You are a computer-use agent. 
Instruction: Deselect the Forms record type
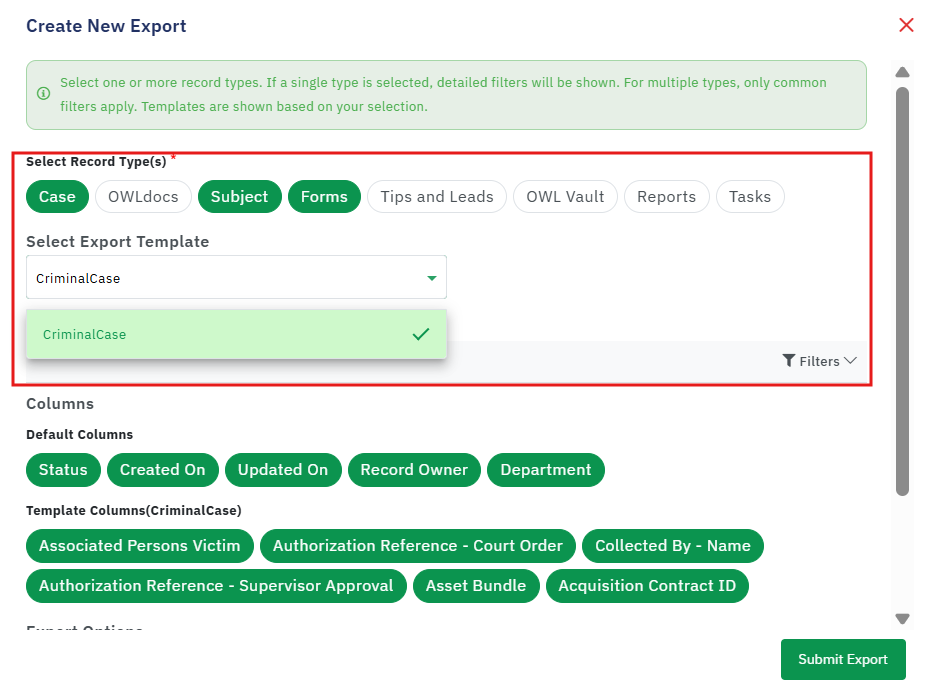tap(324, 197)
